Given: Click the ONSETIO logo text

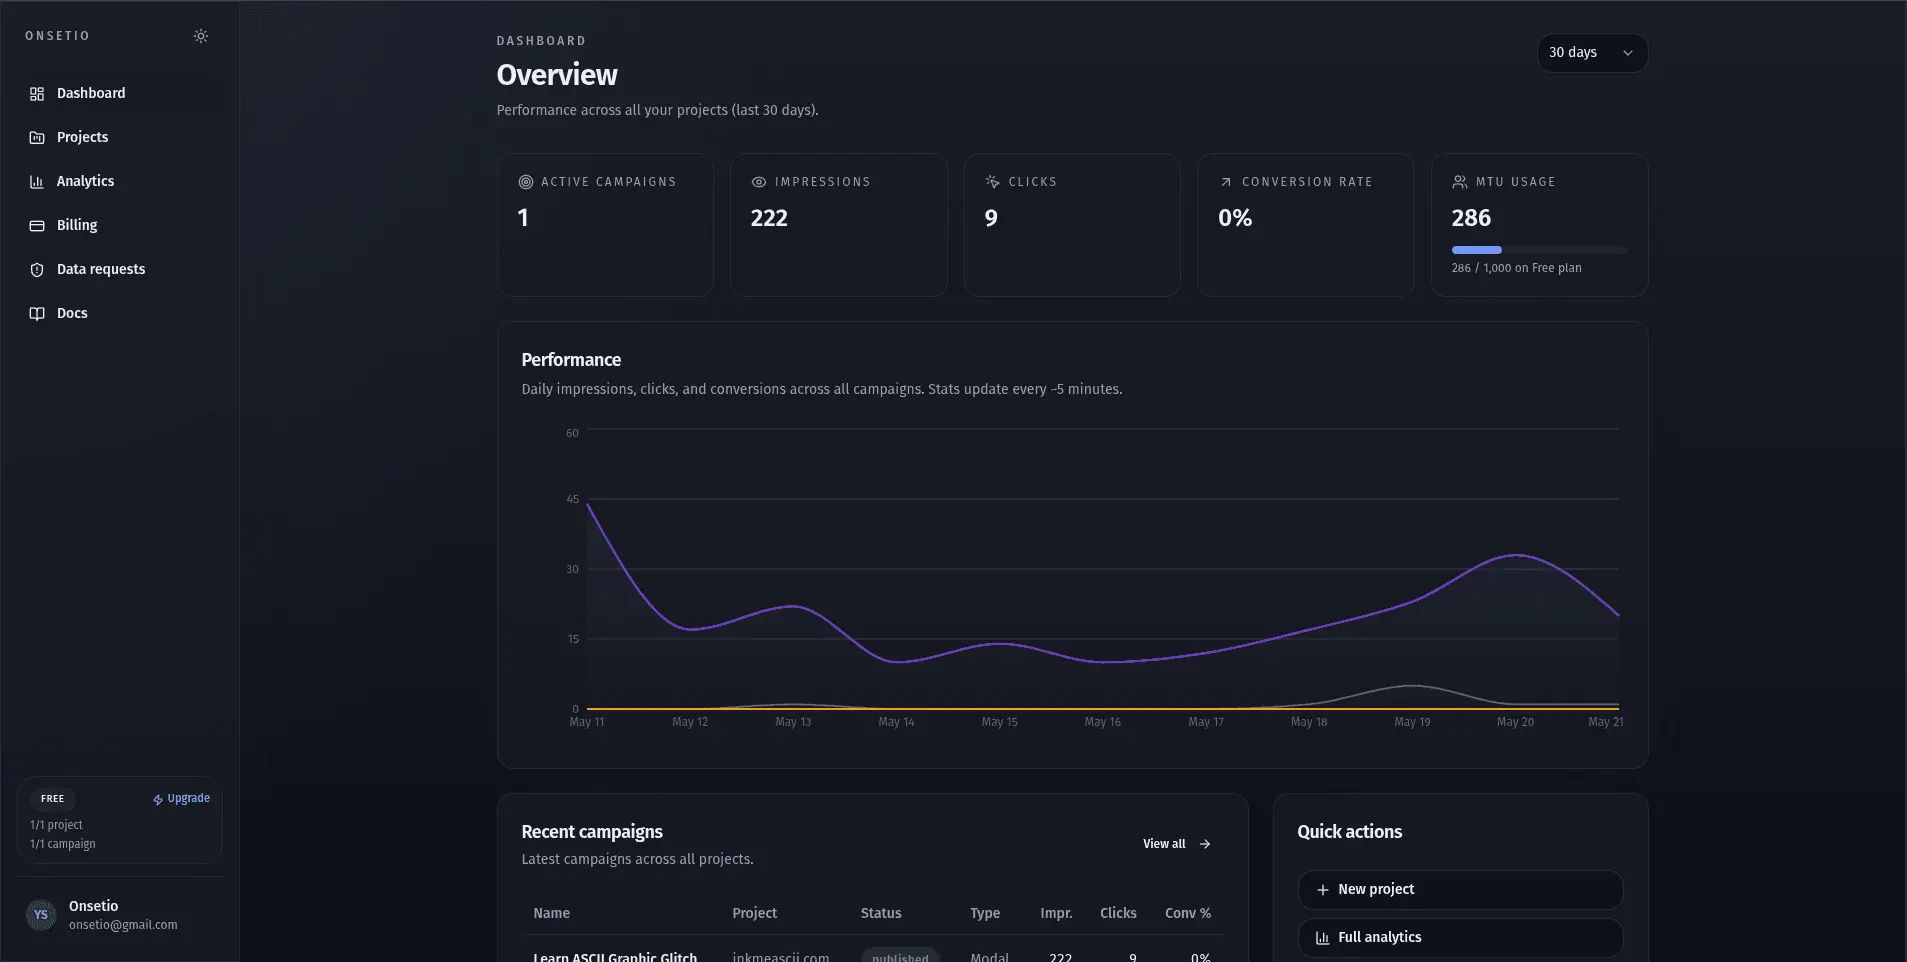Looking at the screenshot, I should point(57,36).
